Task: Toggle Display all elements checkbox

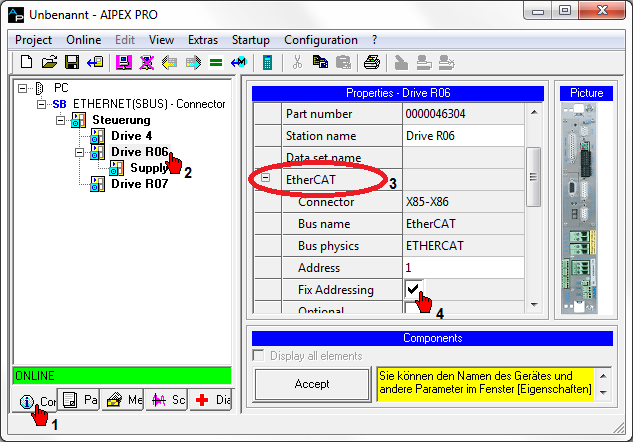Action: (x=258, y=356)
